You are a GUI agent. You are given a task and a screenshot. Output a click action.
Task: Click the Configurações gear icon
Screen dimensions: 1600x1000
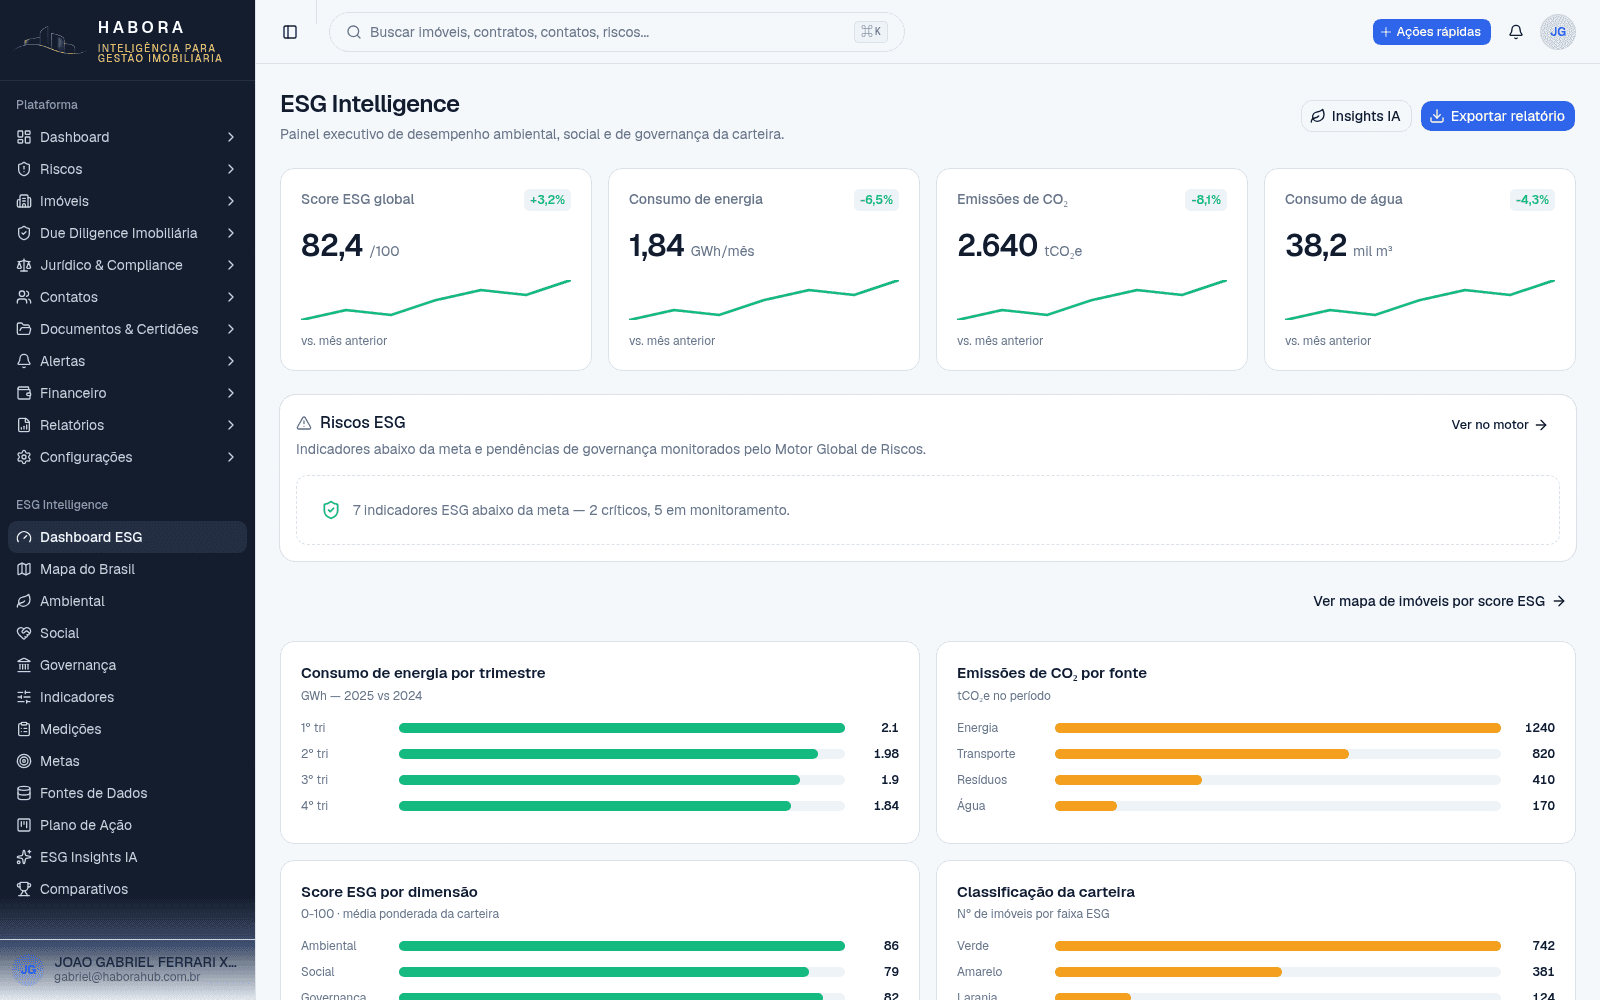click(24, 457)
